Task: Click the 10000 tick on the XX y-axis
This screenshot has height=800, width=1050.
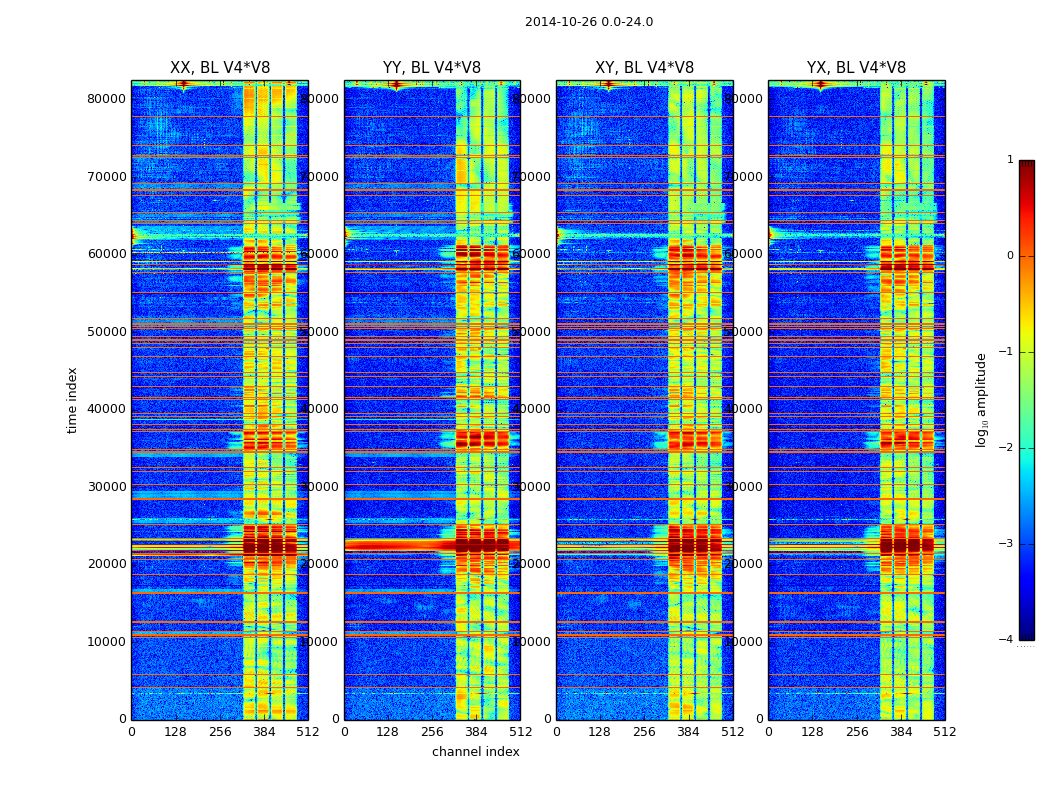Action: coord(107,641)
